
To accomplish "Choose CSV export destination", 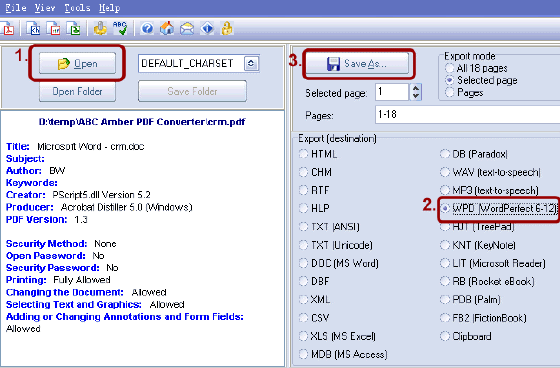I will pyautogui.click(x=314, y=318).
